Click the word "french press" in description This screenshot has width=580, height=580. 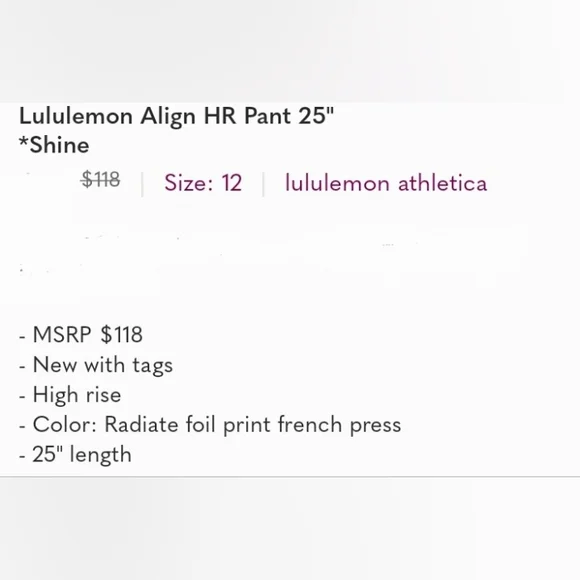pos(340,425)
